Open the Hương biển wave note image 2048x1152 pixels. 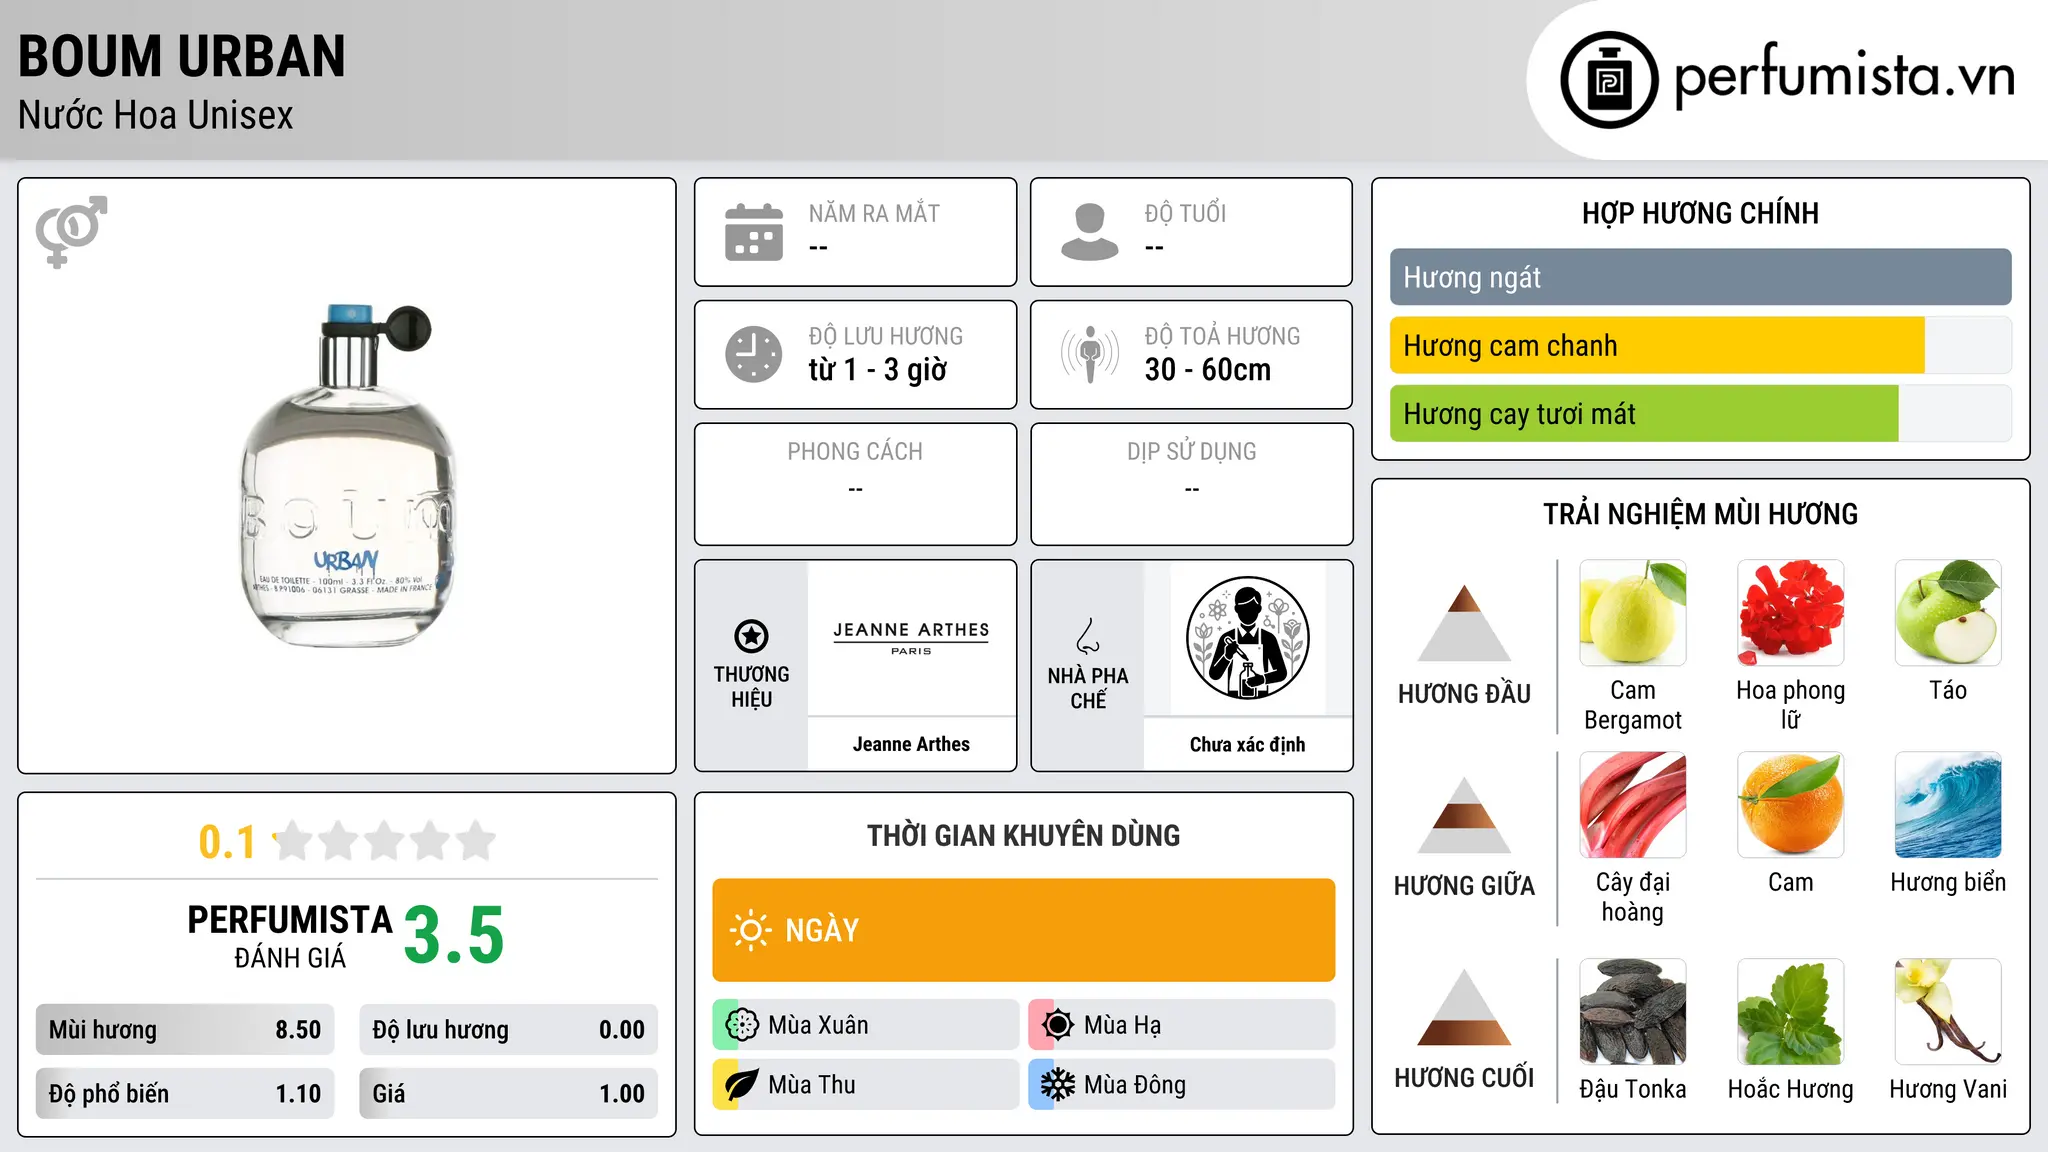[x=1948, y=805]
